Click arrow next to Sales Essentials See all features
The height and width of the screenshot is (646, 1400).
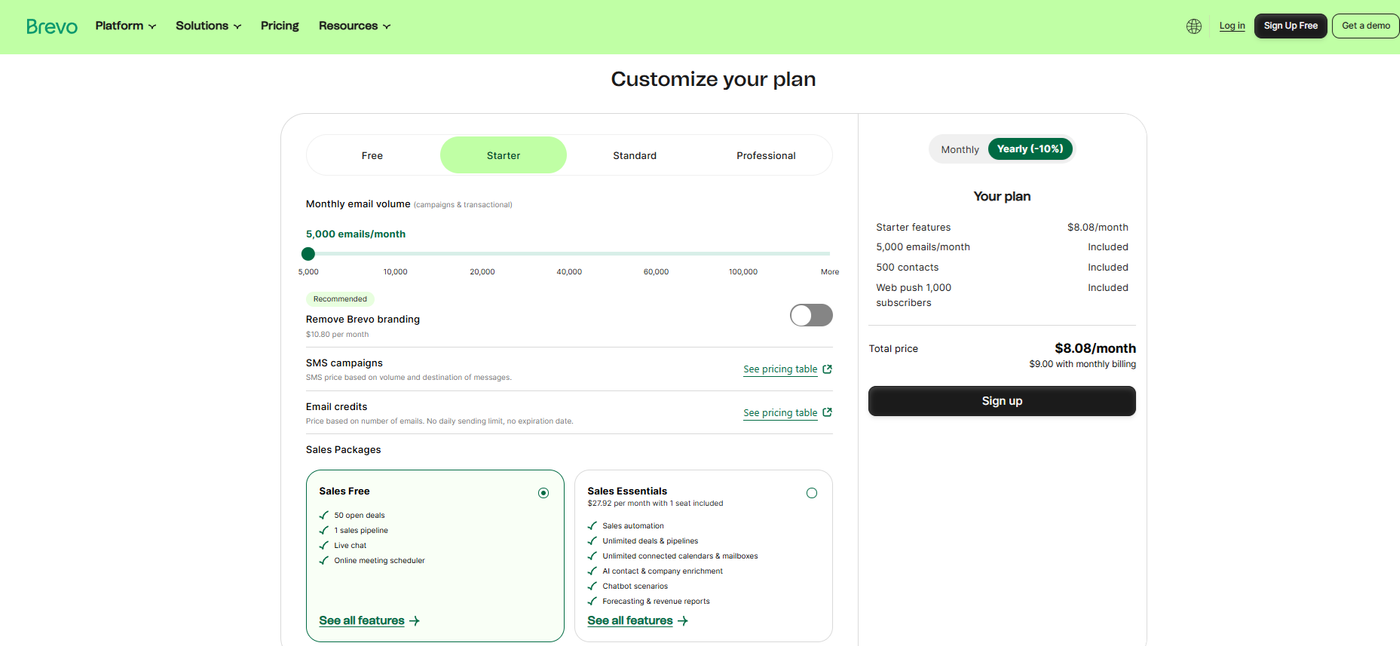[x=682, y=621]
